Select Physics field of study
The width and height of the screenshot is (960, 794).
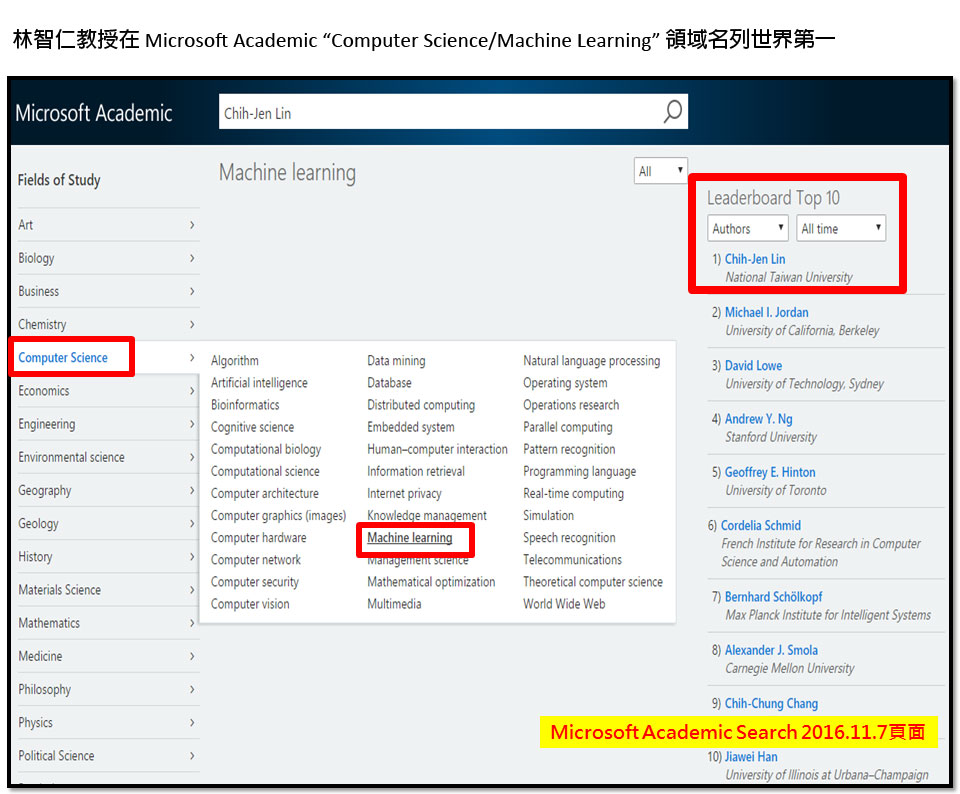point(36,722)
